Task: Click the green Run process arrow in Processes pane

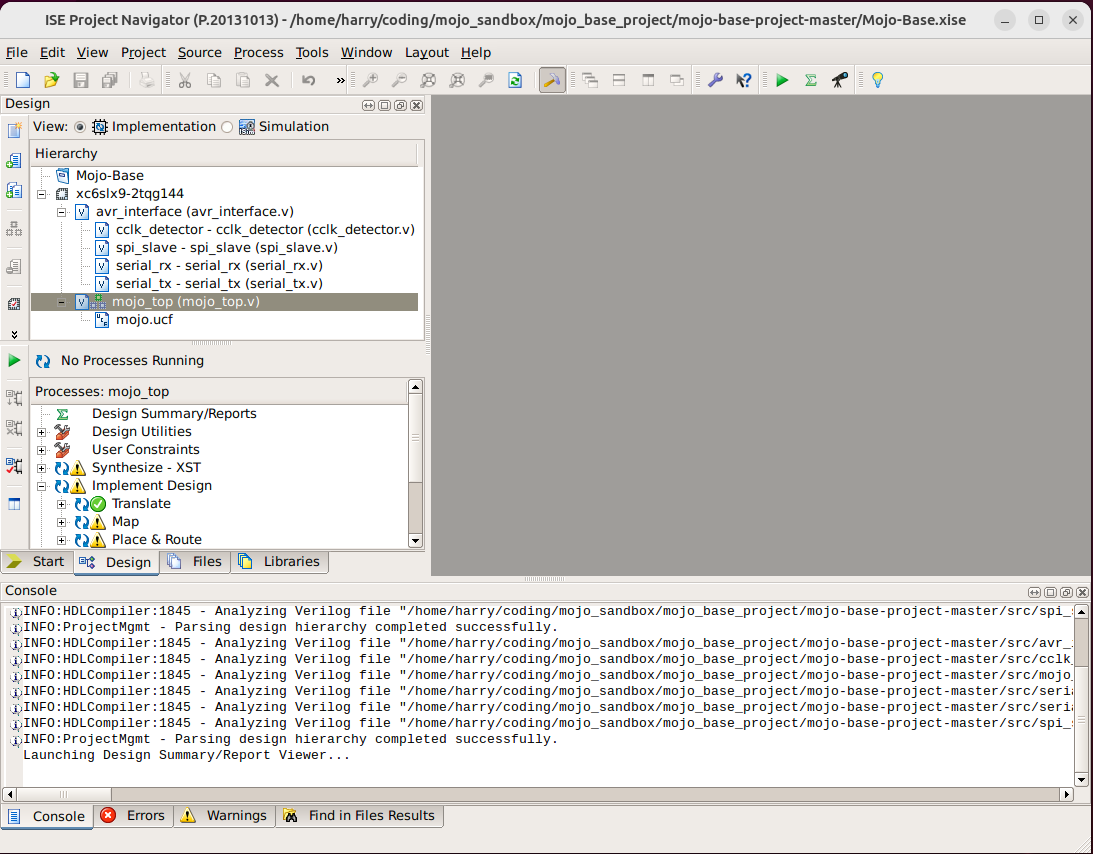Action: coord(14,360)
